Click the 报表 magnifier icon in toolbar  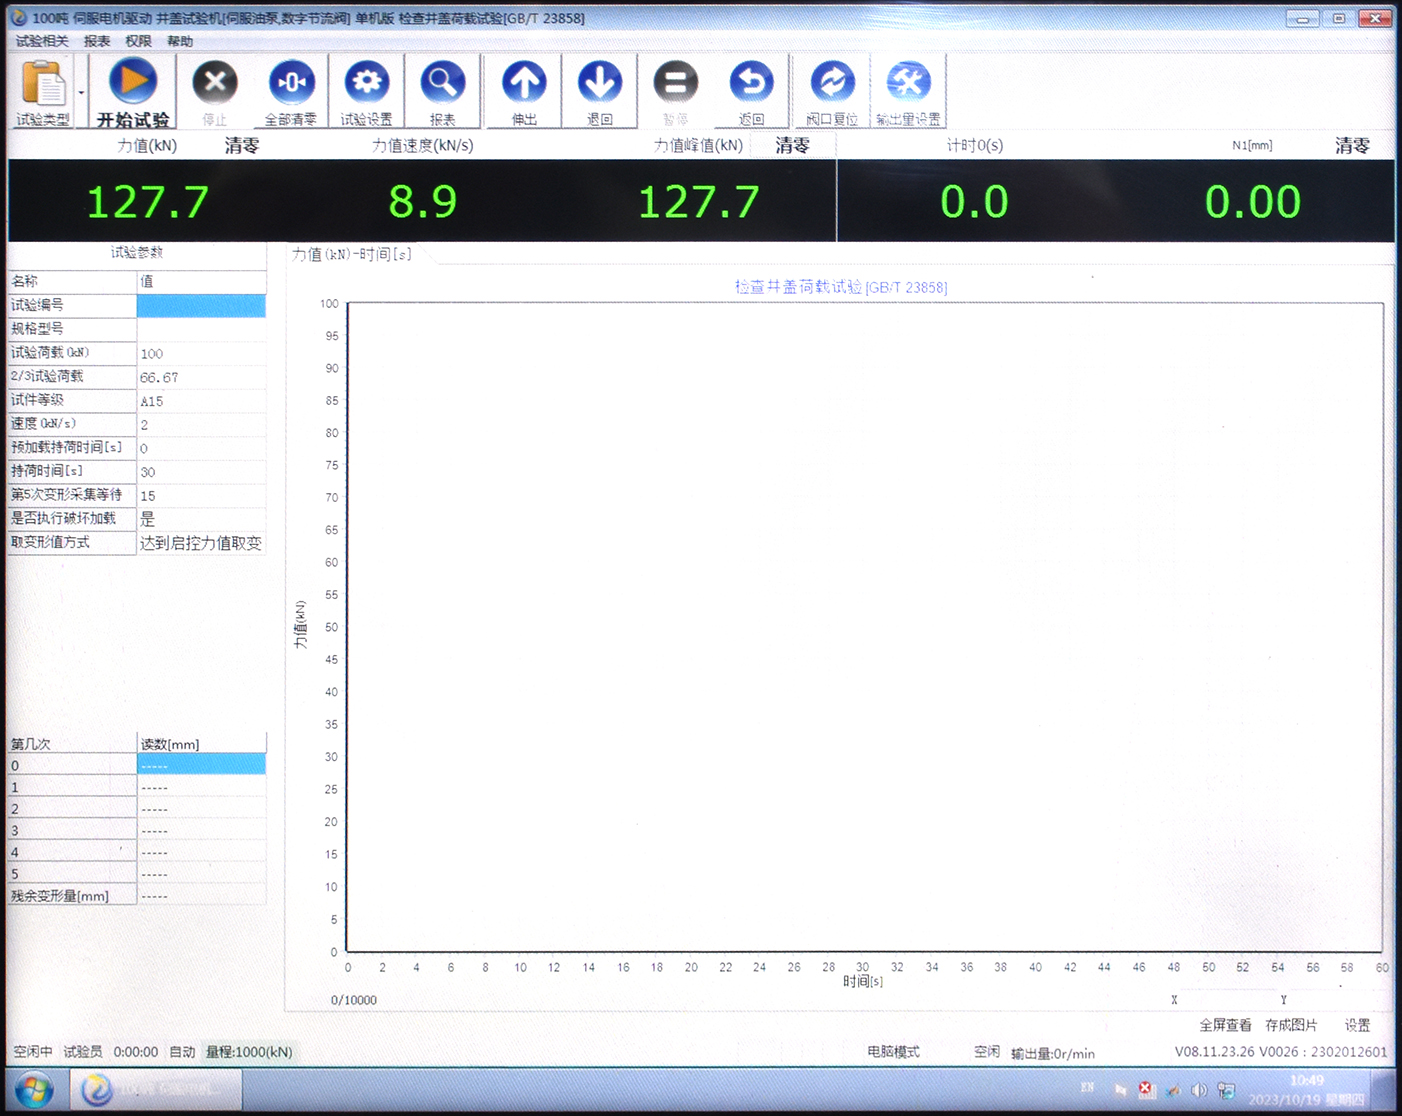pos(442,83)
